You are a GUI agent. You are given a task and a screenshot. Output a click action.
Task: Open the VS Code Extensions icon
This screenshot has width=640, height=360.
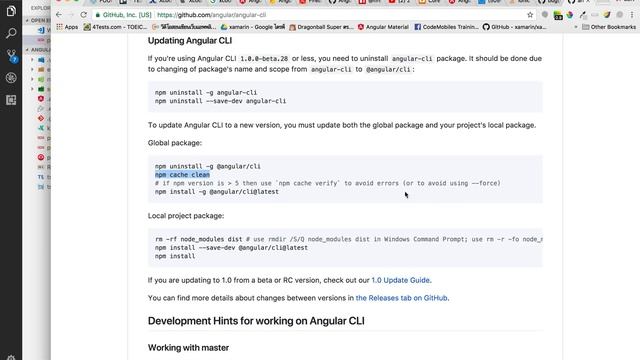pos(11,100)
